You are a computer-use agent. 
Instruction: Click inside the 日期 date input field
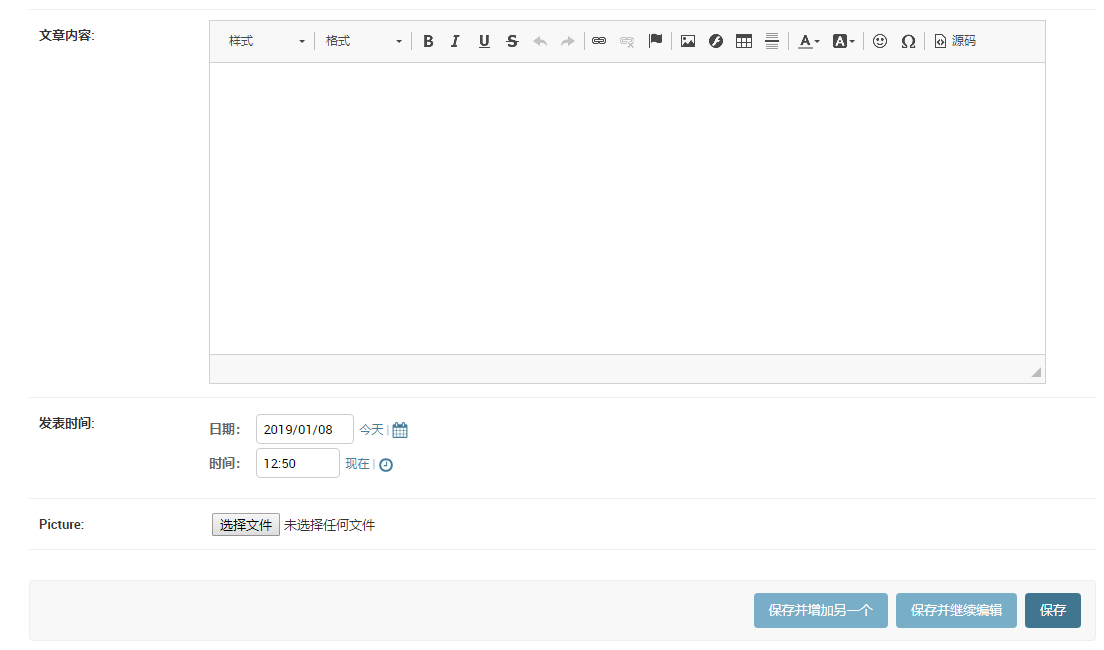(x=304, y=429)
